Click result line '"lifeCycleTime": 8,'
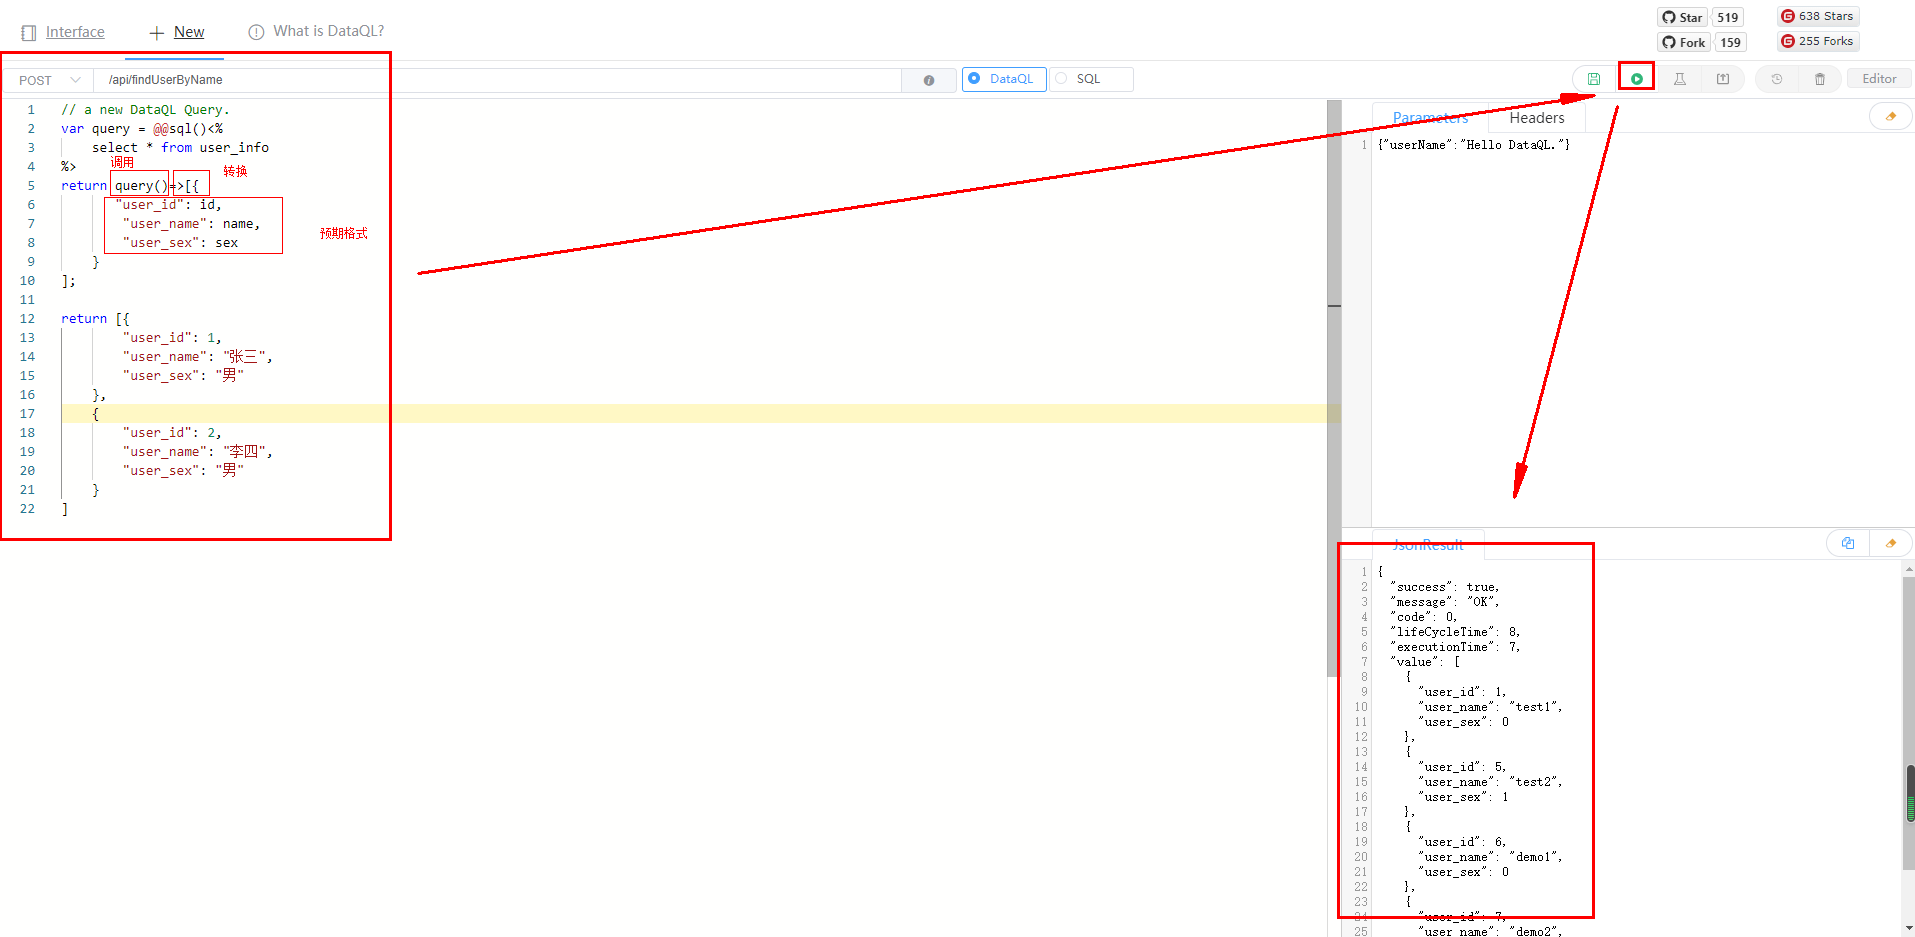Screen dimensions: 1915x937 [1455, 632]
